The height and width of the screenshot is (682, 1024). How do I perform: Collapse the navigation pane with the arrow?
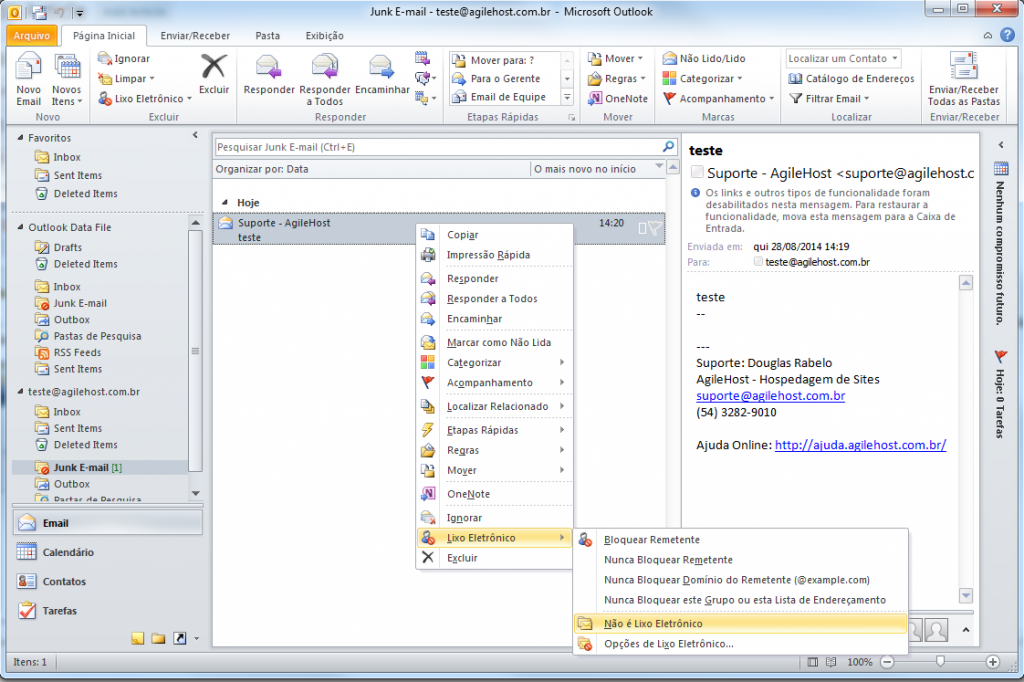[x=195, y=135]
